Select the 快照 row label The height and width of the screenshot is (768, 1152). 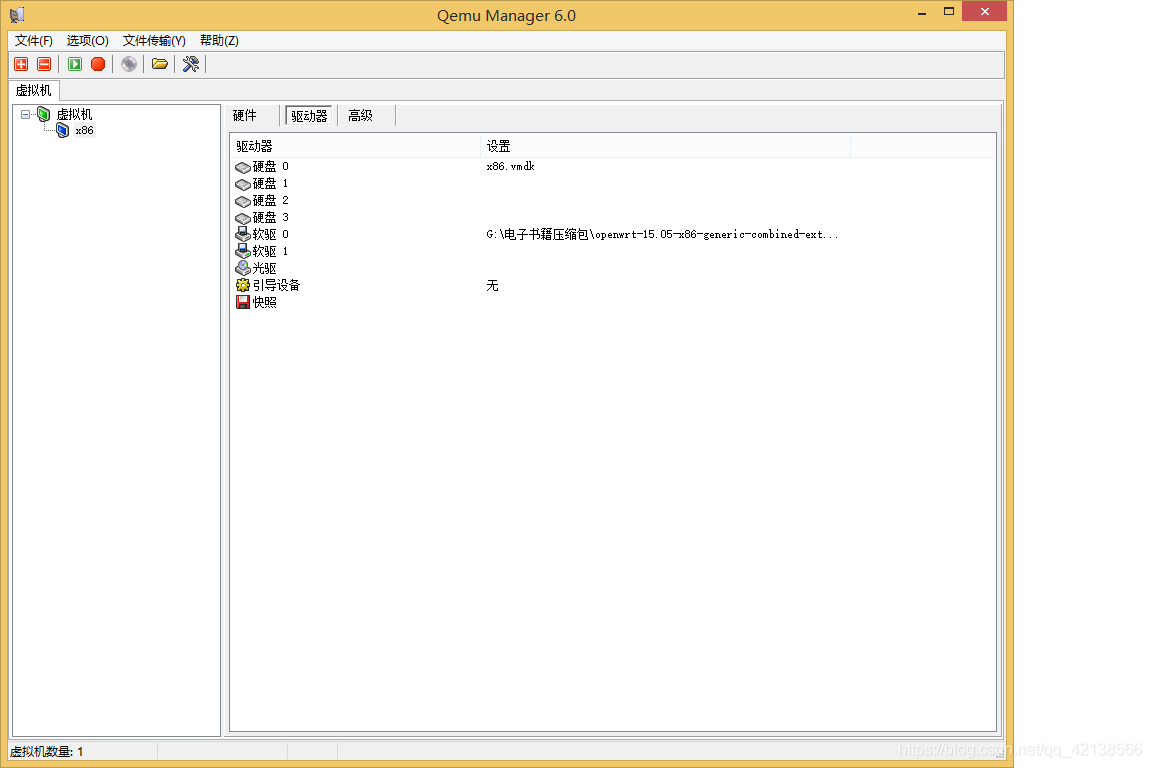tap(264, 302)
